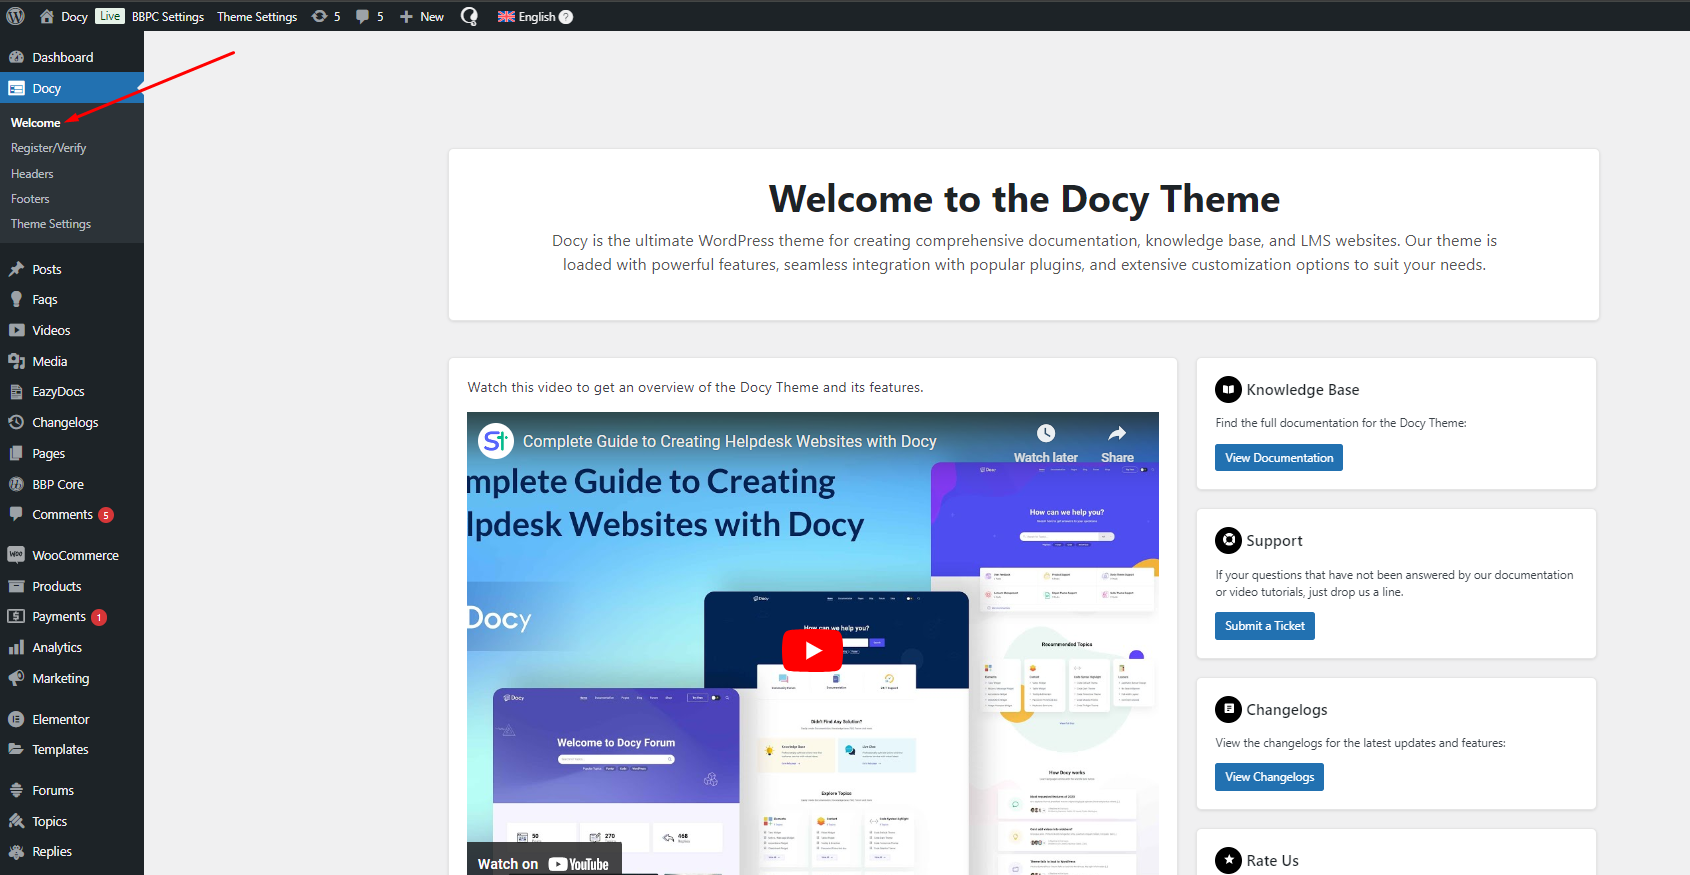Click the video title Complete Guide link

(x=730, y=441)
